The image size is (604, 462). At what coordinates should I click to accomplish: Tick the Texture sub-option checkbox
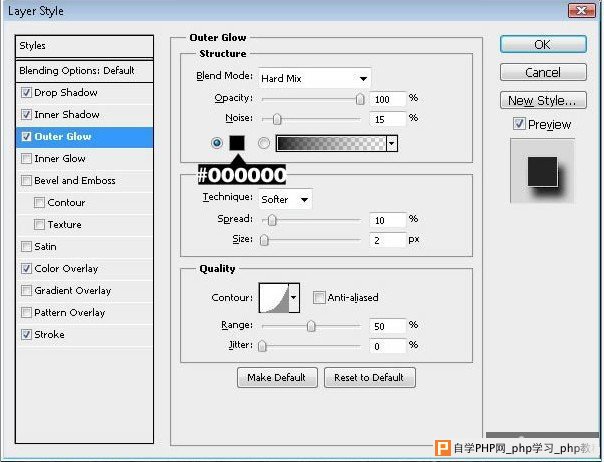[x=39, y=224]
